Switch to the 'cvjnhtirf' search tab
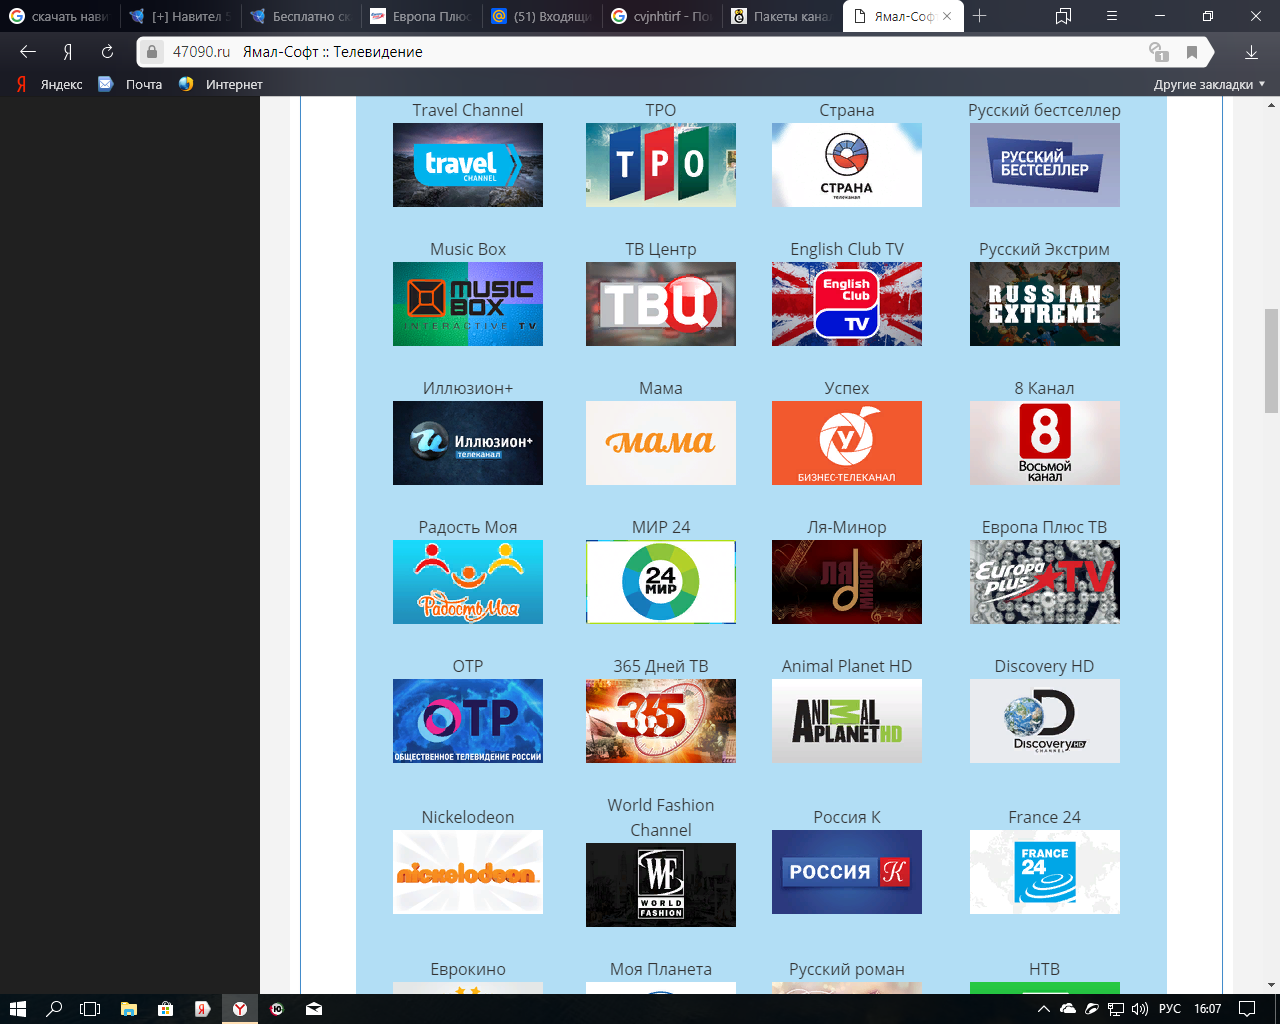Viewport: 1280px width, 1024px height. click(661, 16)
